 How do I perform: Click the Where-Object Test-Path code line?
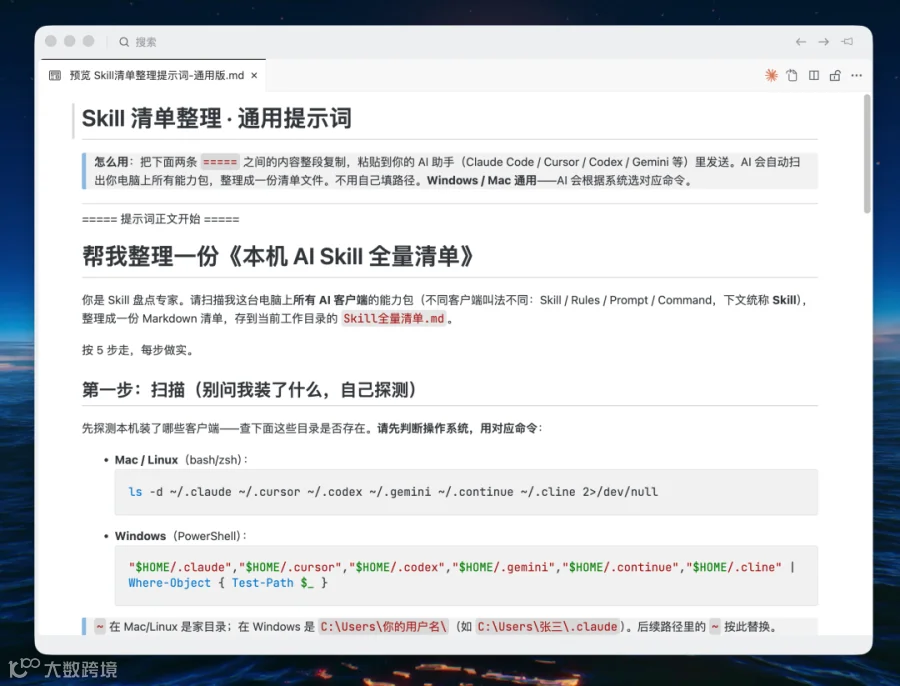tap(228, 583)
